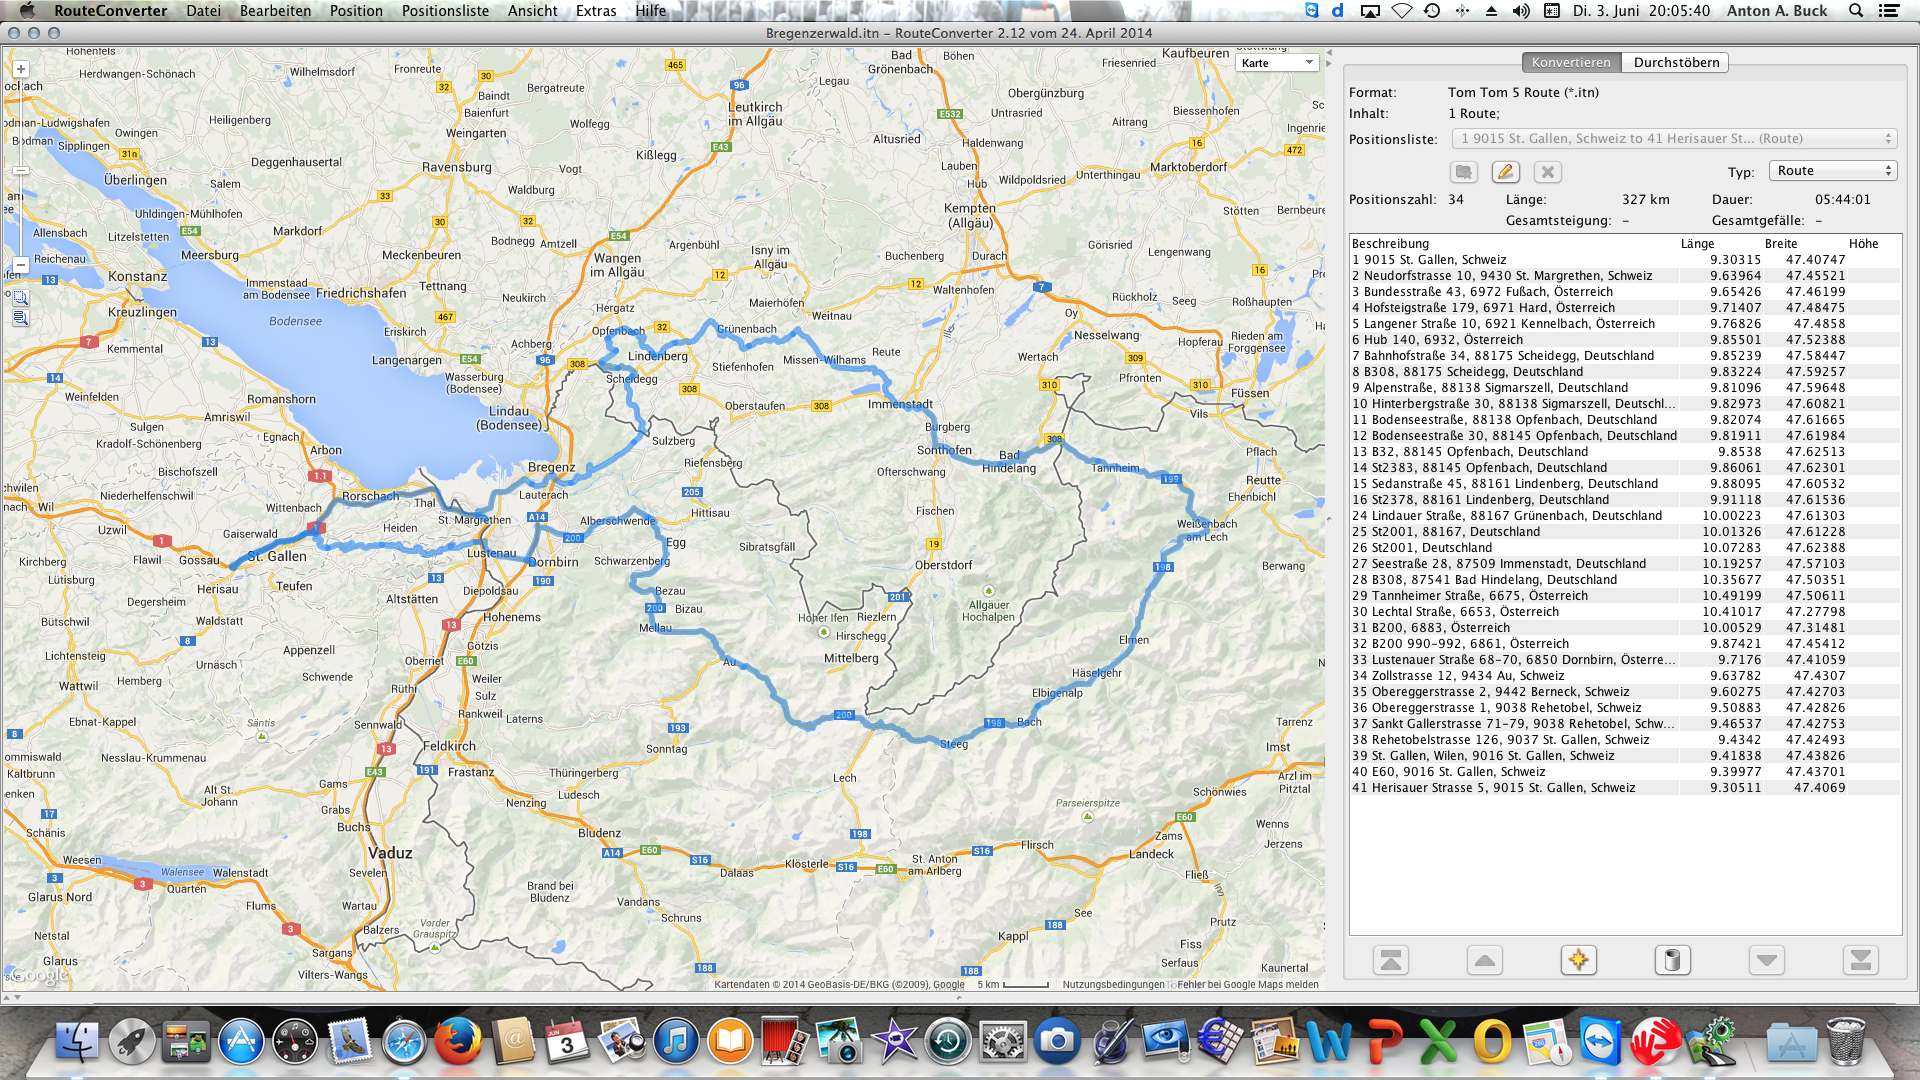Image resolution: width=1920 pixels, height=1080 pixels.
Task: Switch to the Durchstöbern tab
Action: [x=1676, y=62]
